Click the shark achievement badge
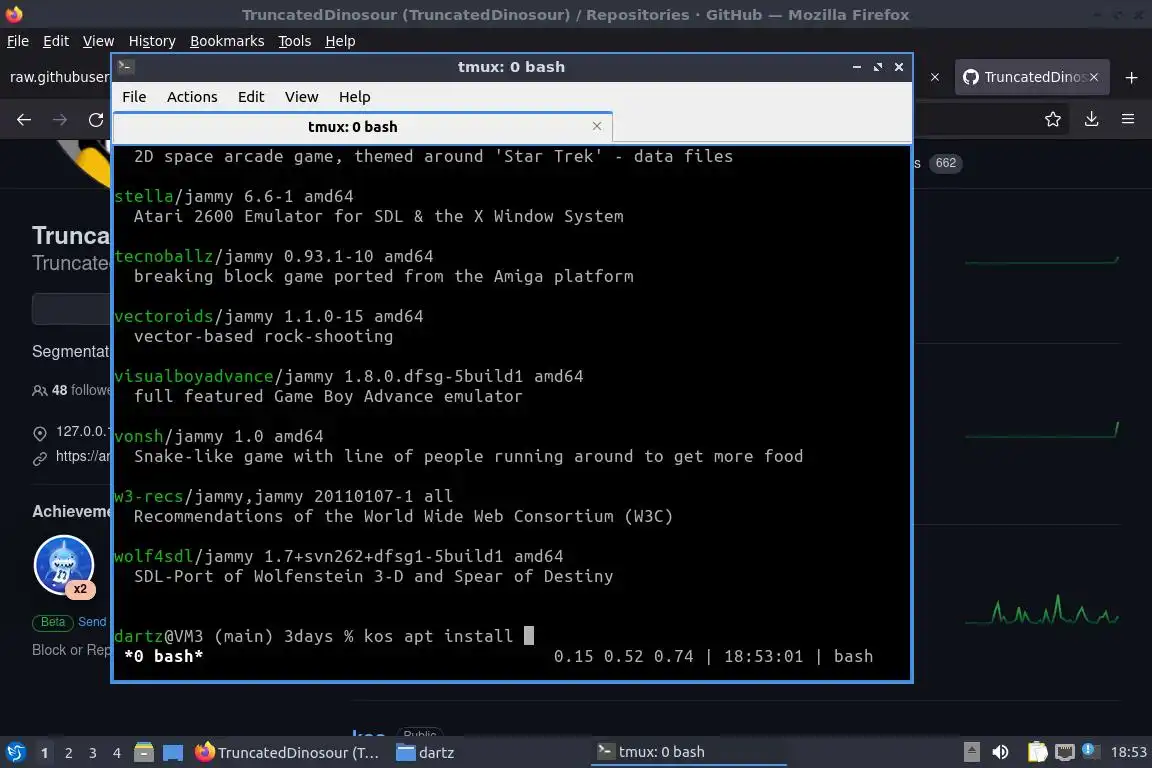1152x768 pixels. point(64,565)
